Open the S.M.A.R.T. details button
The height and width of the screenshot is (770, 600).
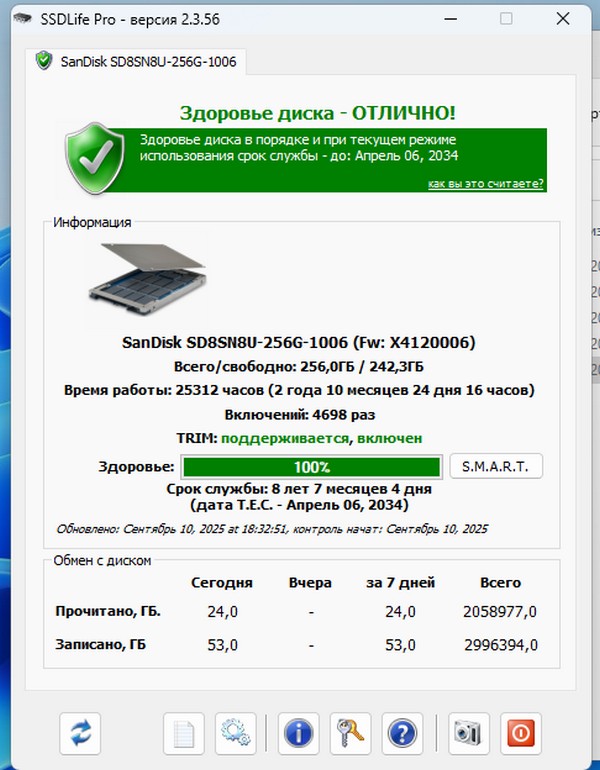[496, 466]
